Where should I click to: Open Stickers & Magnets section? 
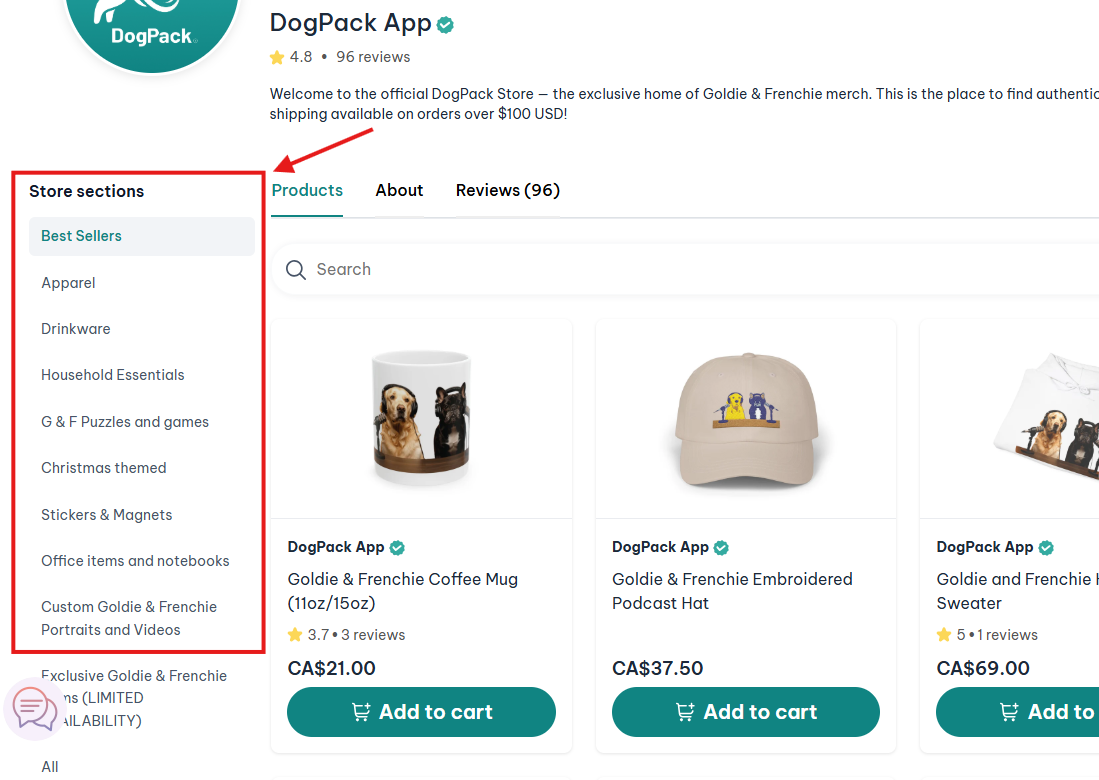[106, 515]
